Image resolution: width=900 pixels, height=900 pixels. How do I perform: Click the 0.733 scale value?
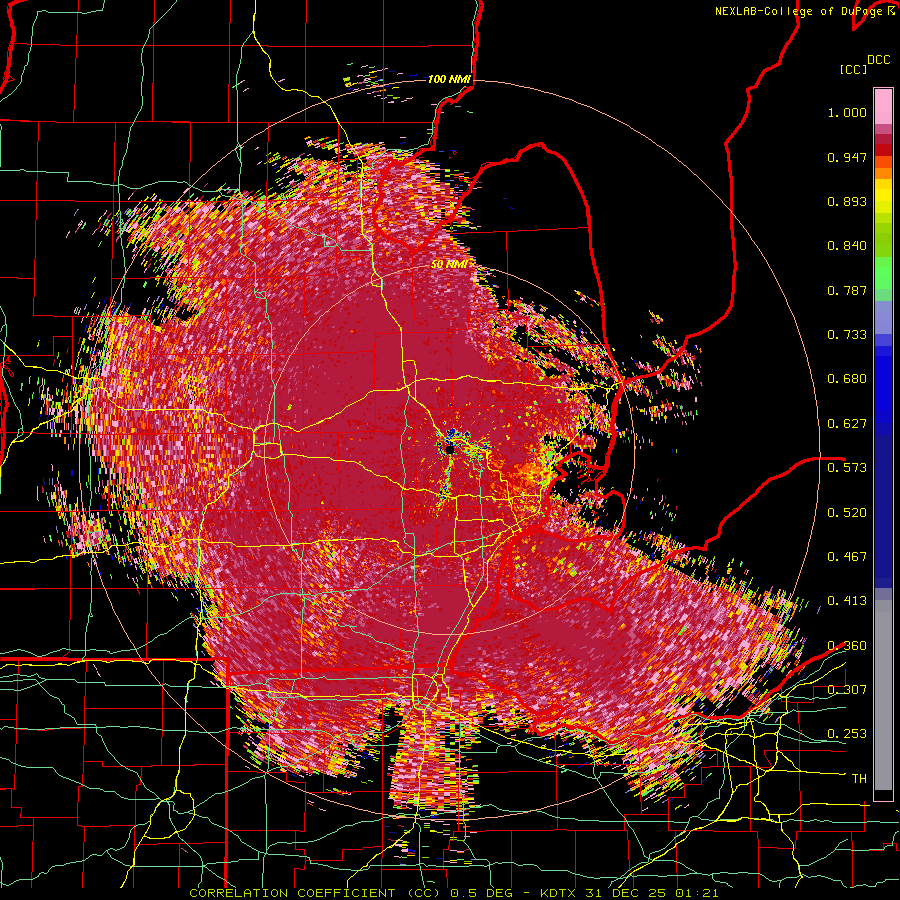[847, 335]
